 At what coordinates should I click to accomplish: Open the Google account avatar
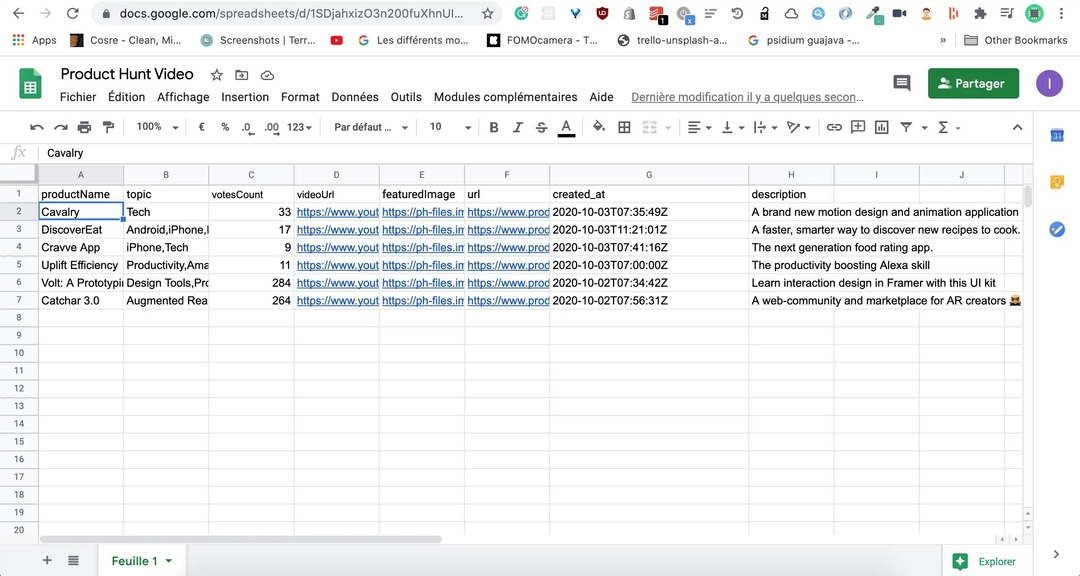1049,83
